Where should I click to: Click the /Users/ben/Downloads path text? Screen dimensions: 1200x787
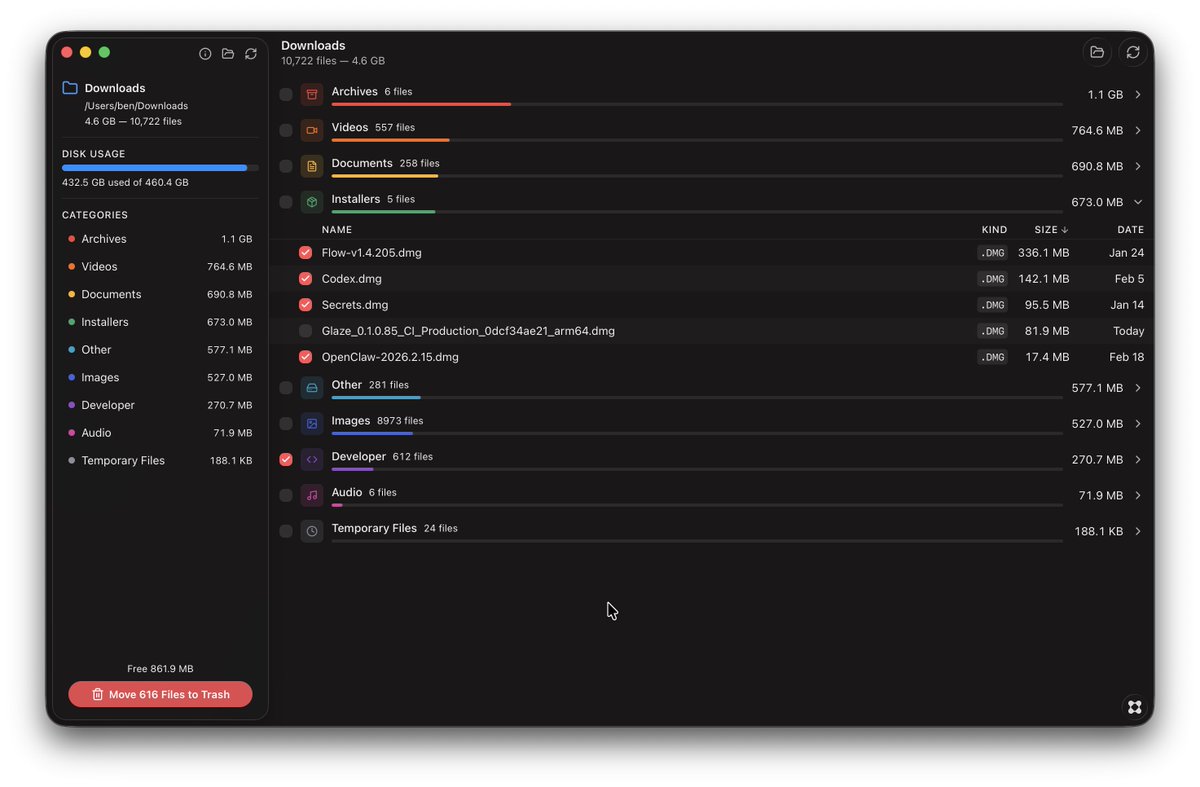pyautogui.click(x=136, y=106)
